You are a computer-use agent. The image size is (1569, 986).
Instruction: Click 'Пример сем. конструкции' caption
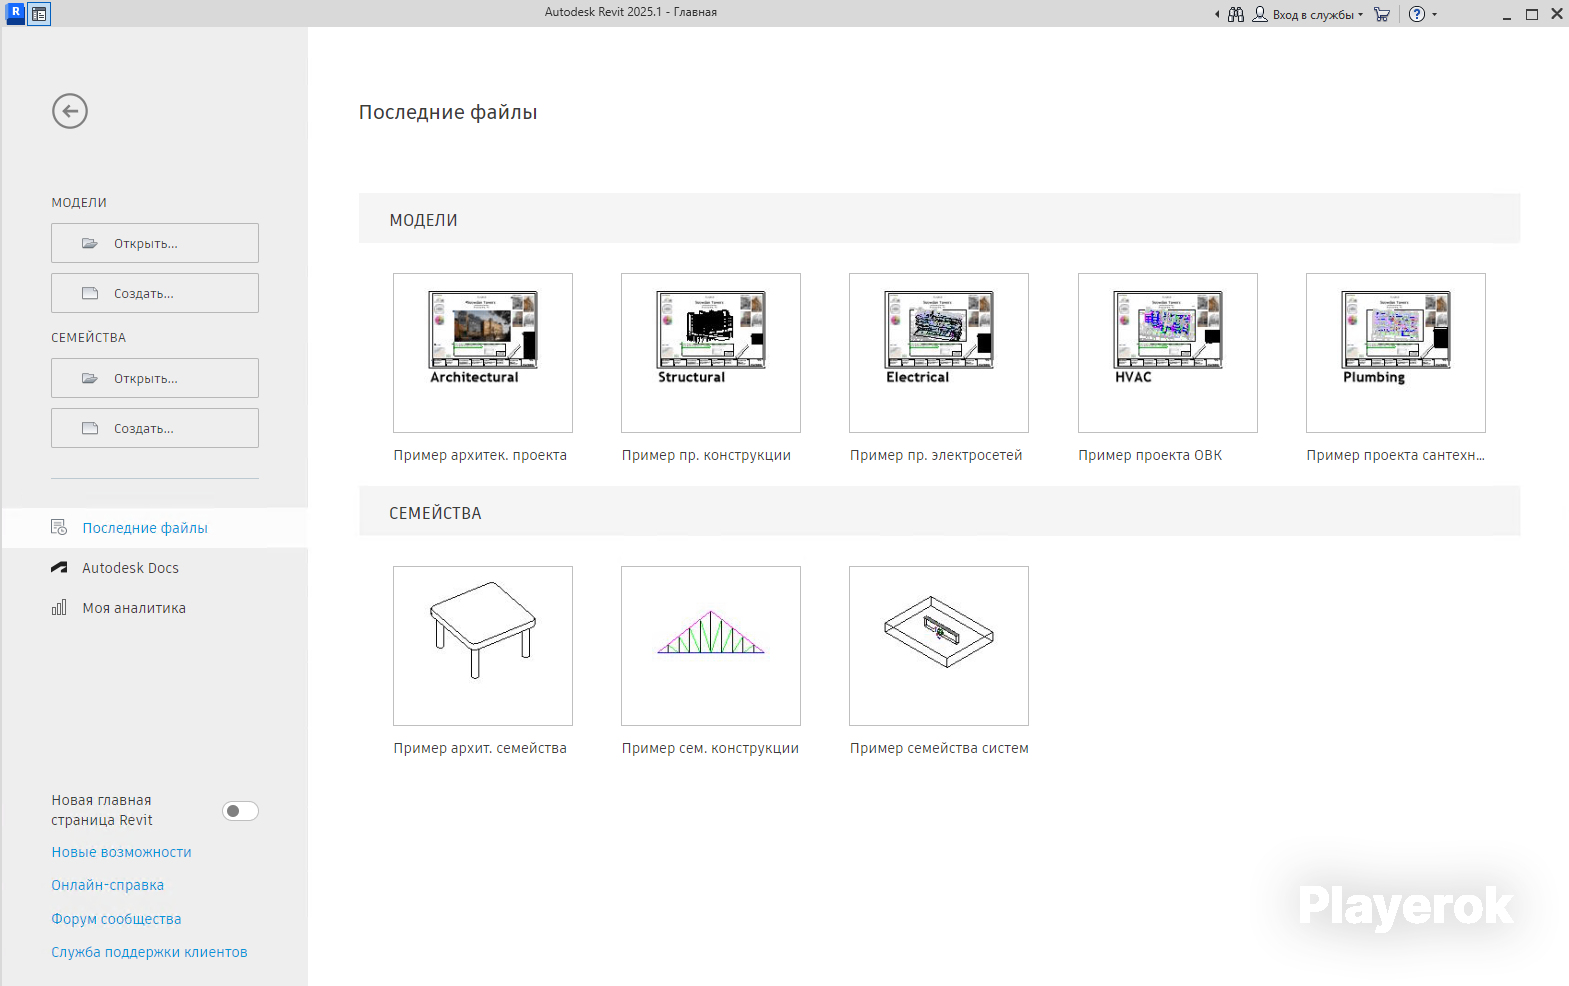click(x=710, y=748)
